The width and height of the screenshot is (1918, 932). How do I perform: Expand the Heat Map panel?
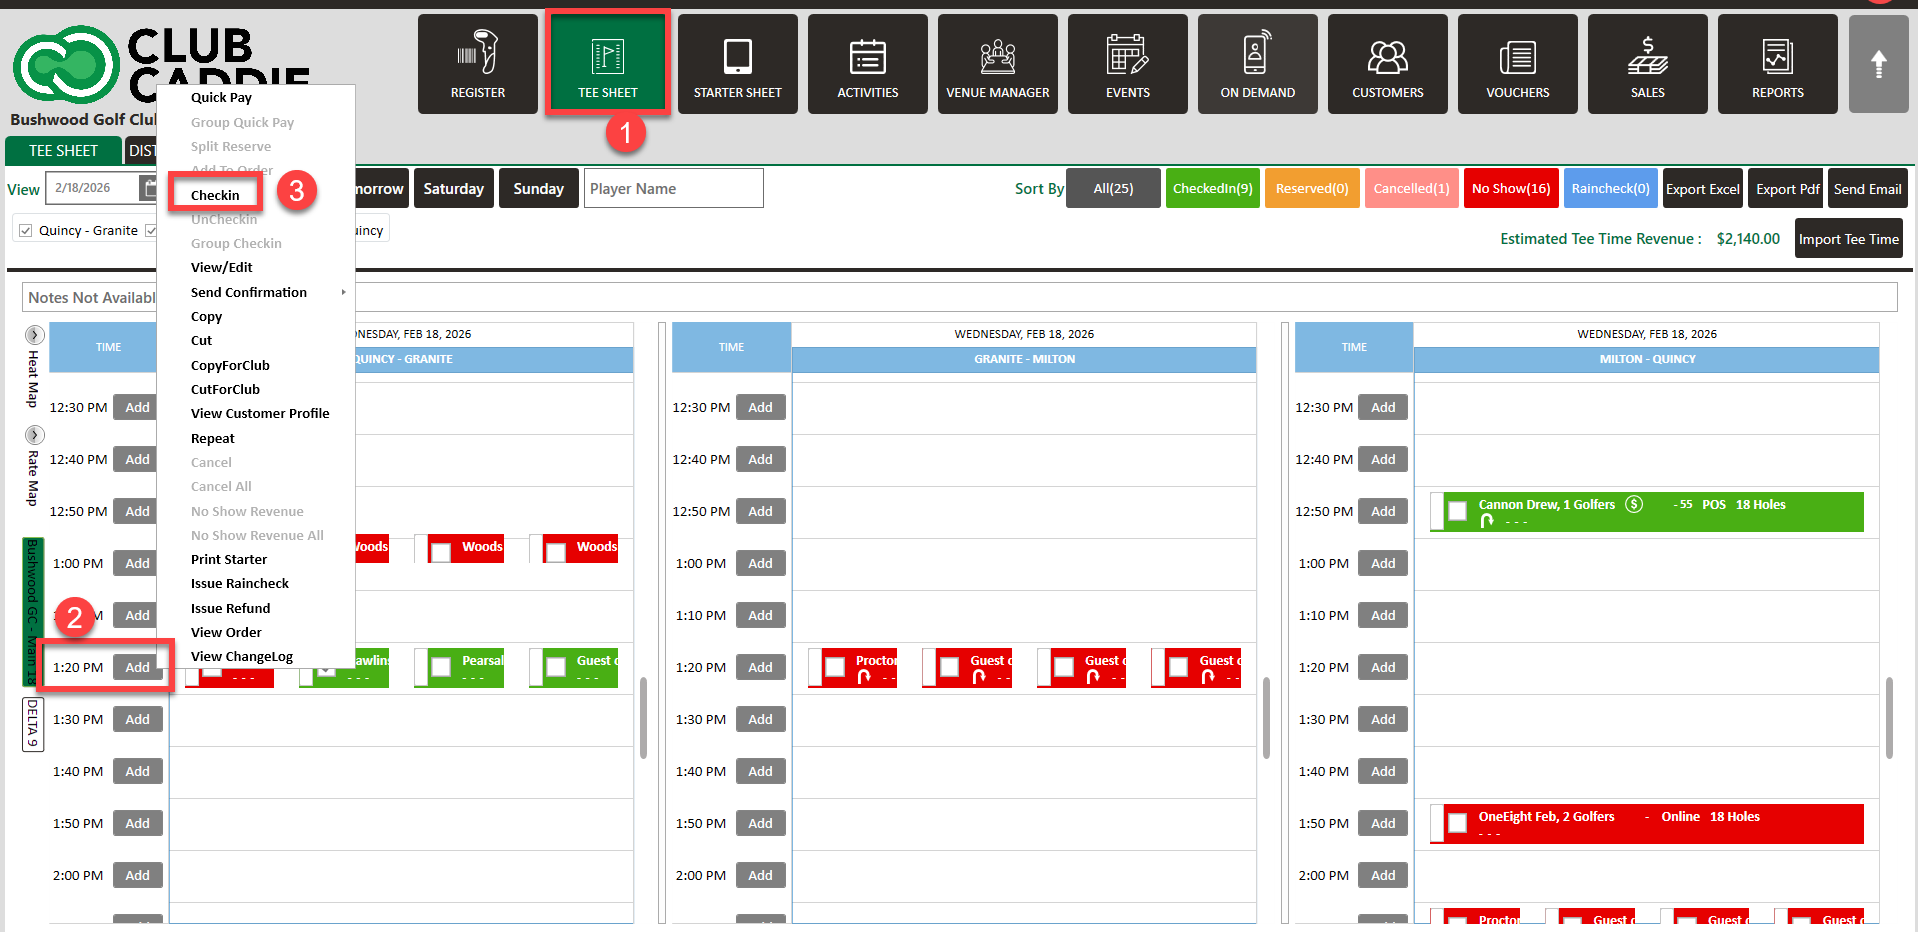35,335
